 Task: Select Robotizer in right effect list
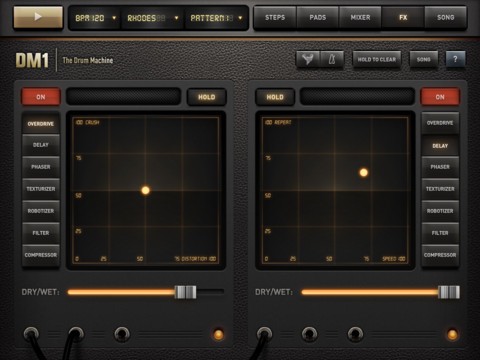pos(440,211)
